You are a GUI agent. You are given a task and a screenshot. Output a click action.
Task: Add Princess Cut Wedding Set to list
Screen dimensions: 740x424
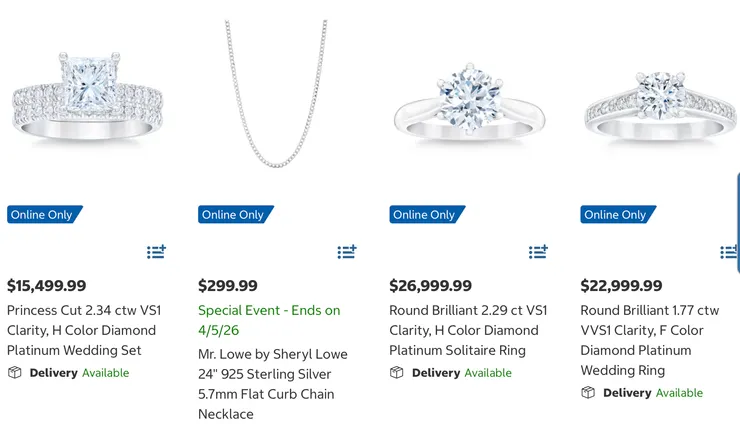[x=156, y=252]
